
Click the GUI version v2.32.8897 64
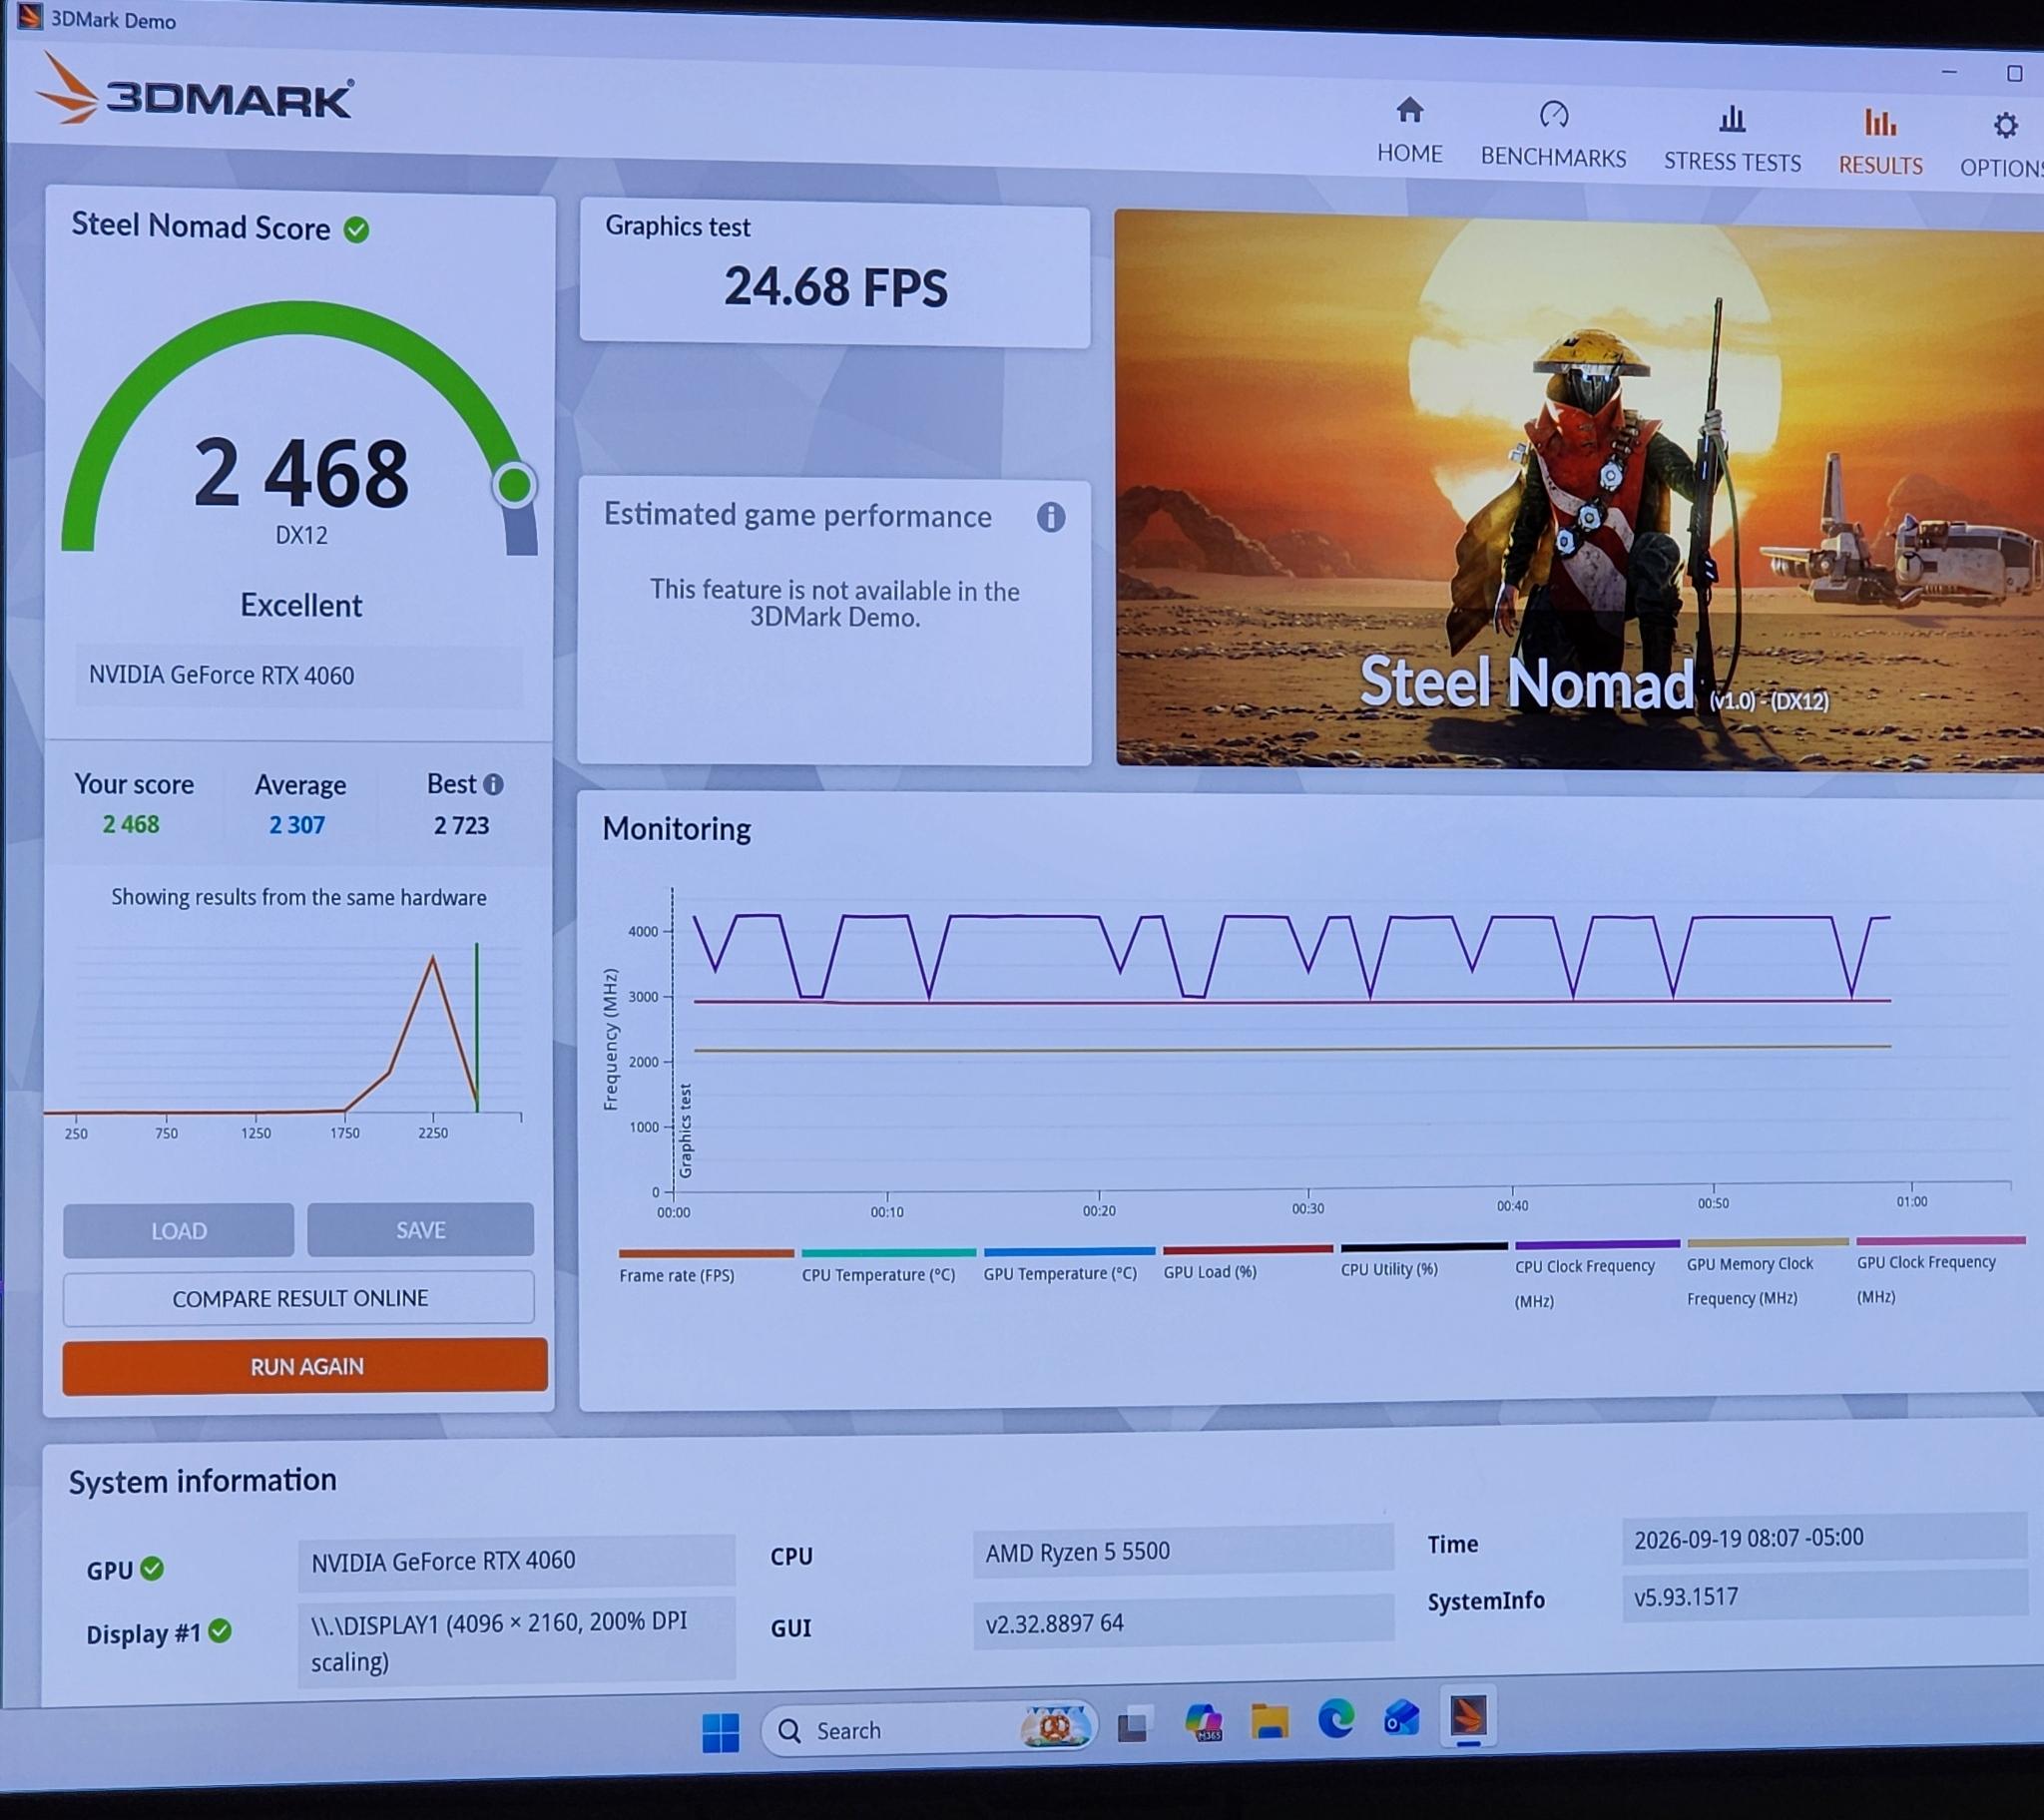coord(1183,1621)
